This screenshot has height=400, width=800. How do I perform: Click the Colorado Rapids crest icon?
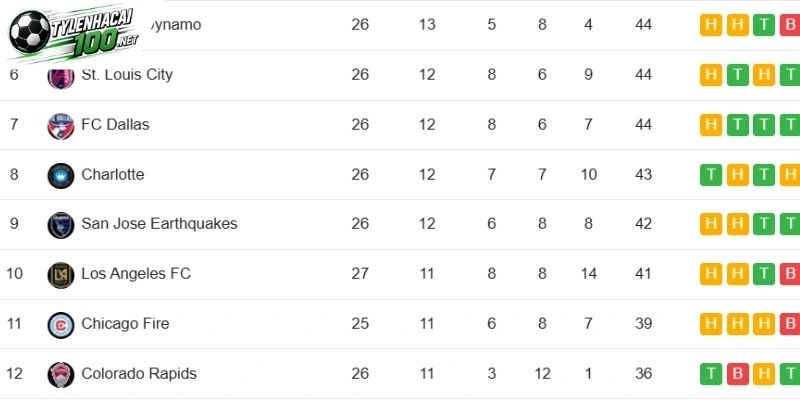61,375
